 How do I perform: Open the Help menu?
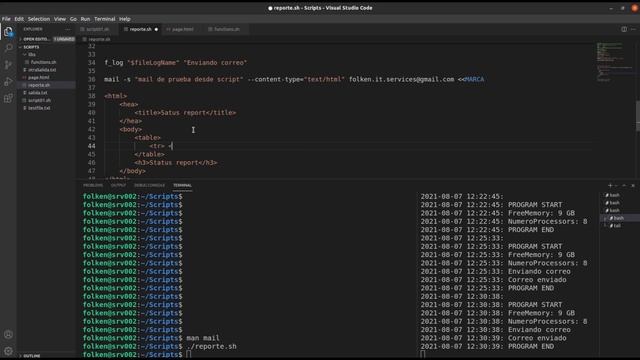tap(124, 19)
